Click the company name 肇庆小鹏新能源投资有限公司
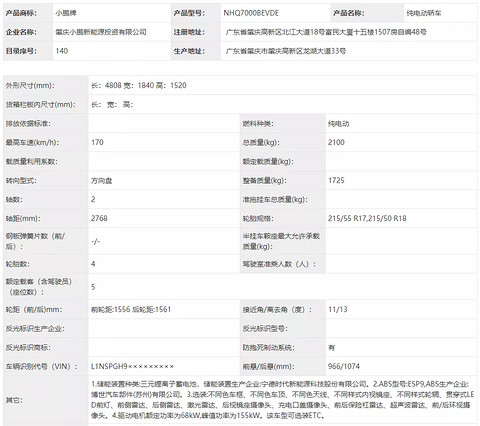Screen dimensions: 480x426 tap(101, 32)
